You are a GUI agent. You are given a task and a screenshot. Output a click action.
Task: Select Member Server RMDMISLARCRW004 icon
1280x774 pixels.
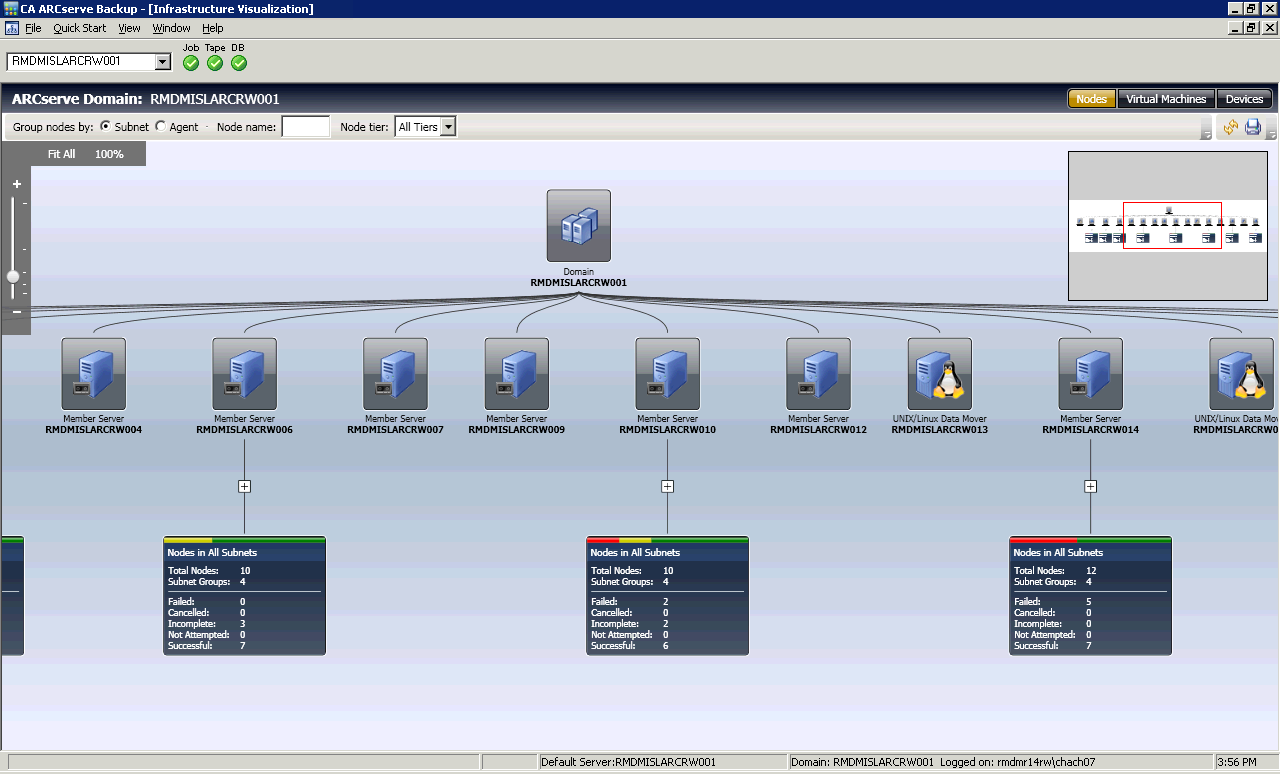tap(93, 373)
